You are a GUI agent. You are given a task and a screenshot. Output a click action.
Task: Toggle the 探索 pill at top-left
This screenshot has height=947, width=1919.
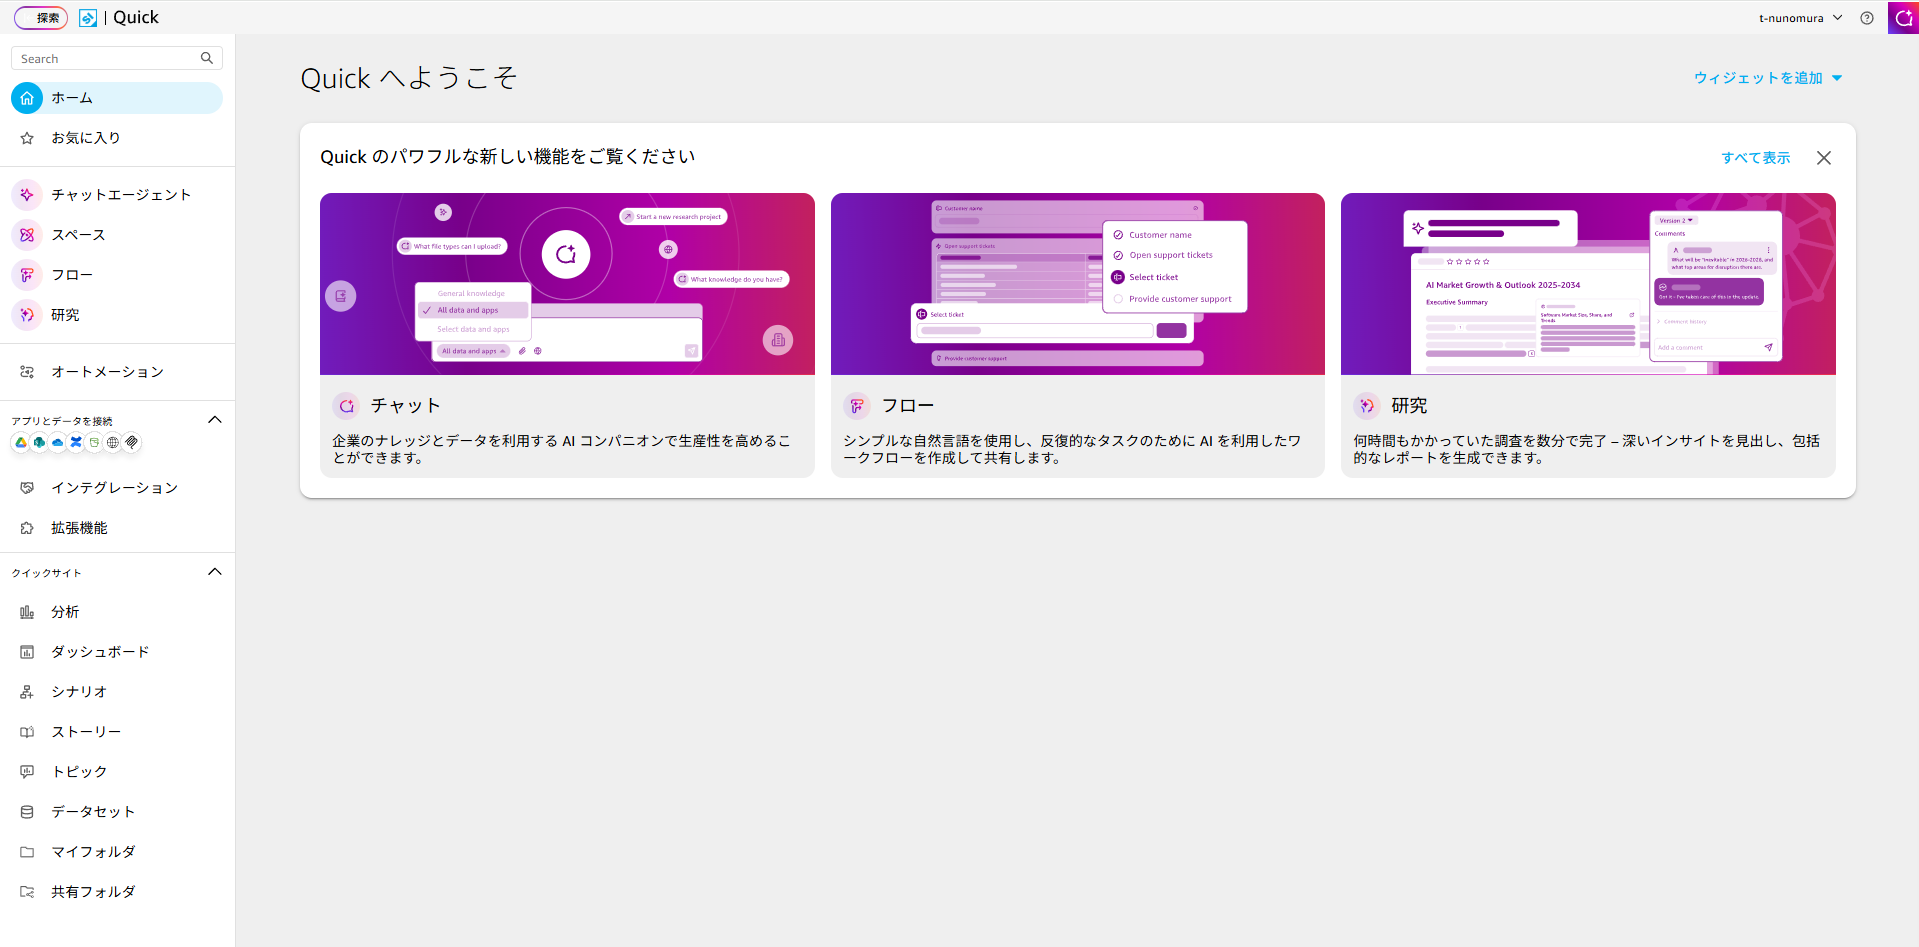41,18
